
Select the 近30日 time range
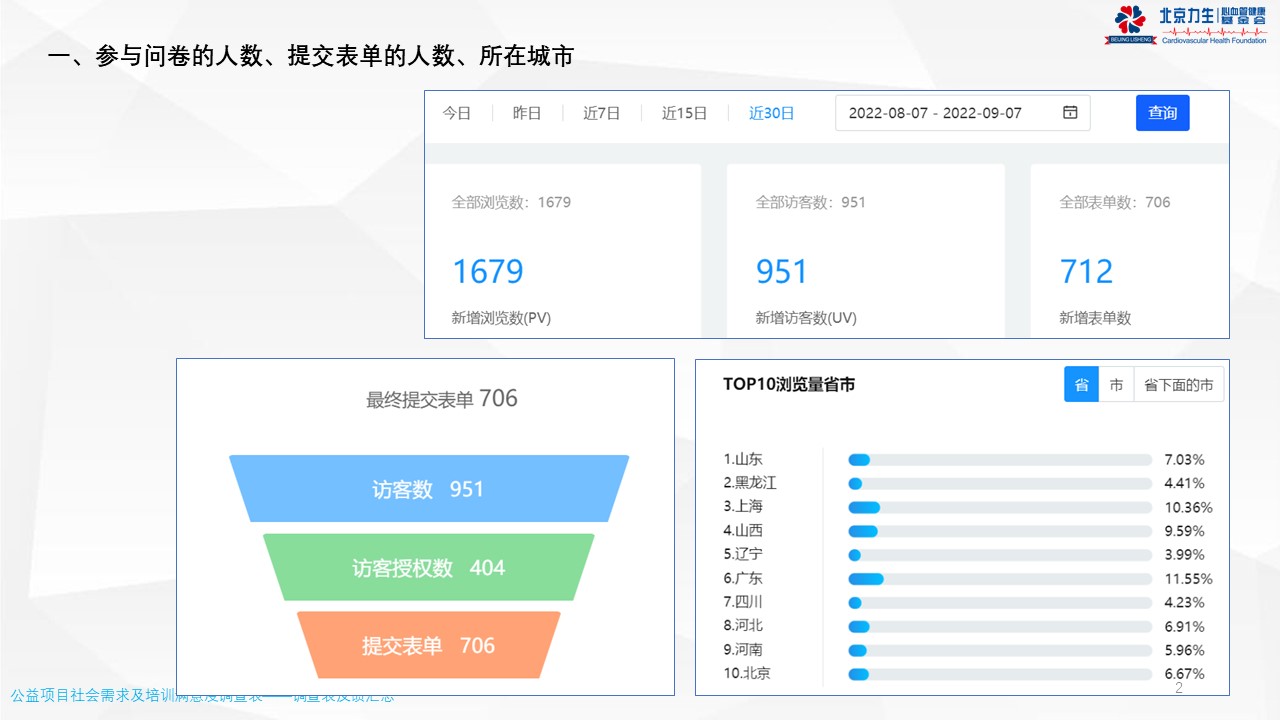pos(772,113)
